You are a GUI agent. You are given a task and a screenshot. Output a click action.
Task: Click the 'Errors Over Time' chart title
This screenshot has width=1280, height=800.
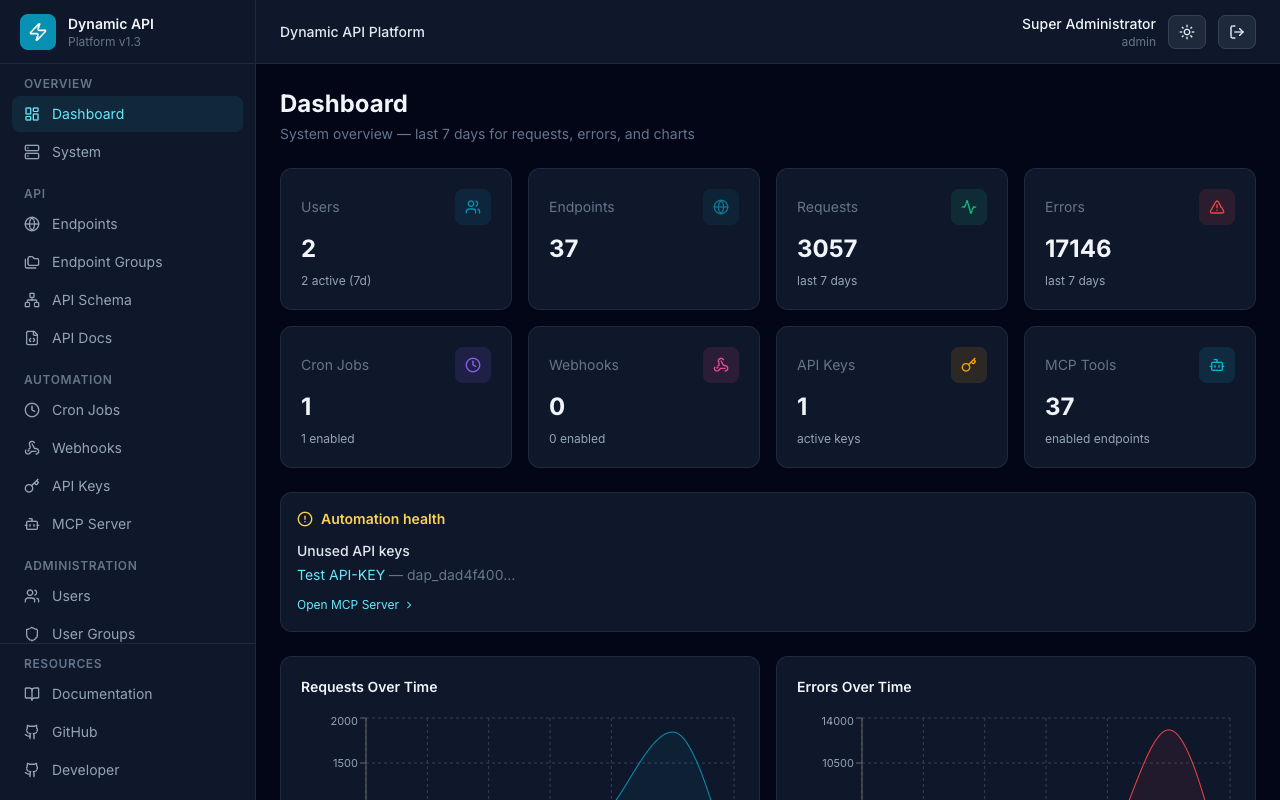click(x=854, y=687)
